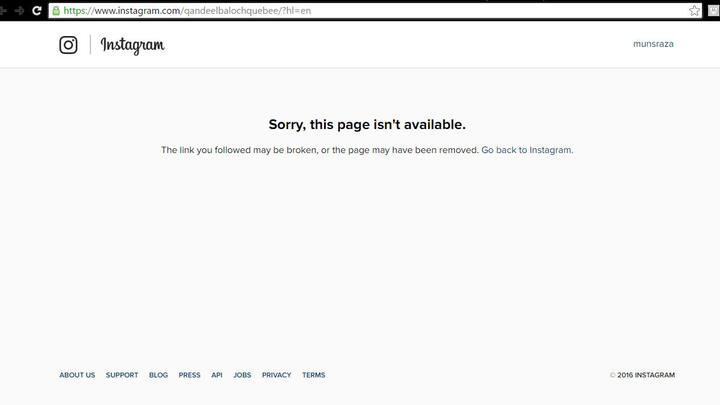720x405 pixels.
Task: Visit the BLOG footer link
Action: (158, 375)
